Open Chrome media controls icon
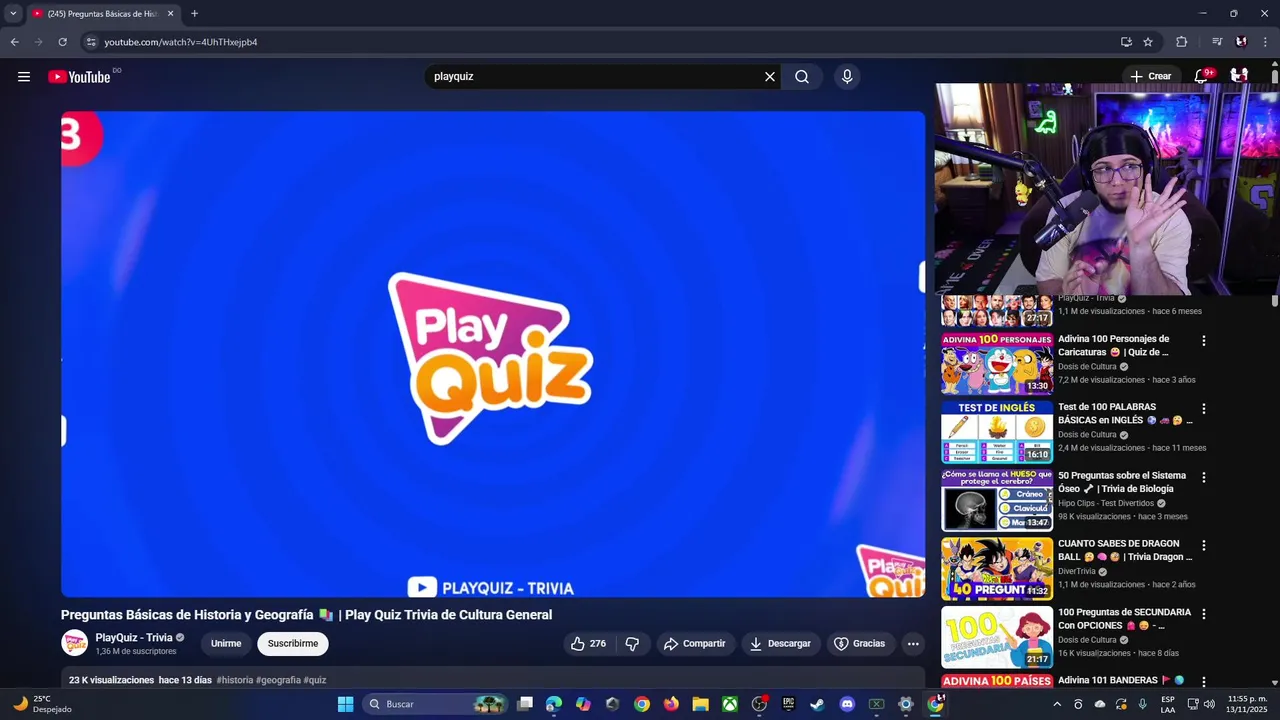The height and width of the screenshot is (720, 1280). click(1217, 42)
